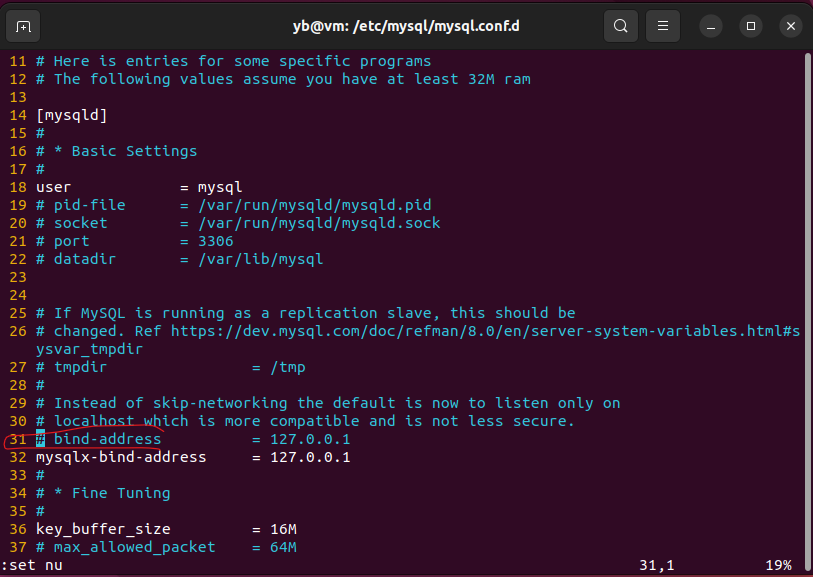Viewport: 813px width, 577px height.
Task: Close the terminal window
Action: pyautogui.click(x=791, y=26)
